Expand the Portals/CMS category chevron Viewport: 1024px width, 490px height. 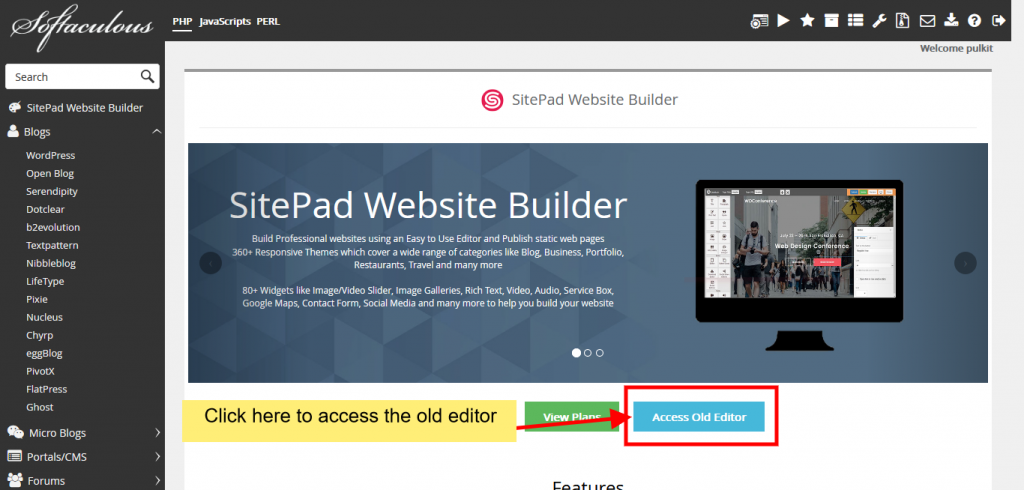[157, 456]
